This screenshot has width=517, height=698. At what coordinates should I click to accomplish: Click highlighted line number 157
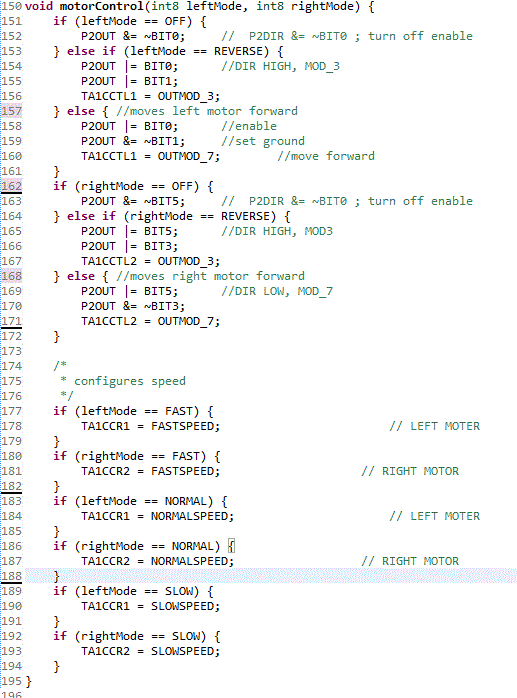pyautogui.click(x=12, y=111)
